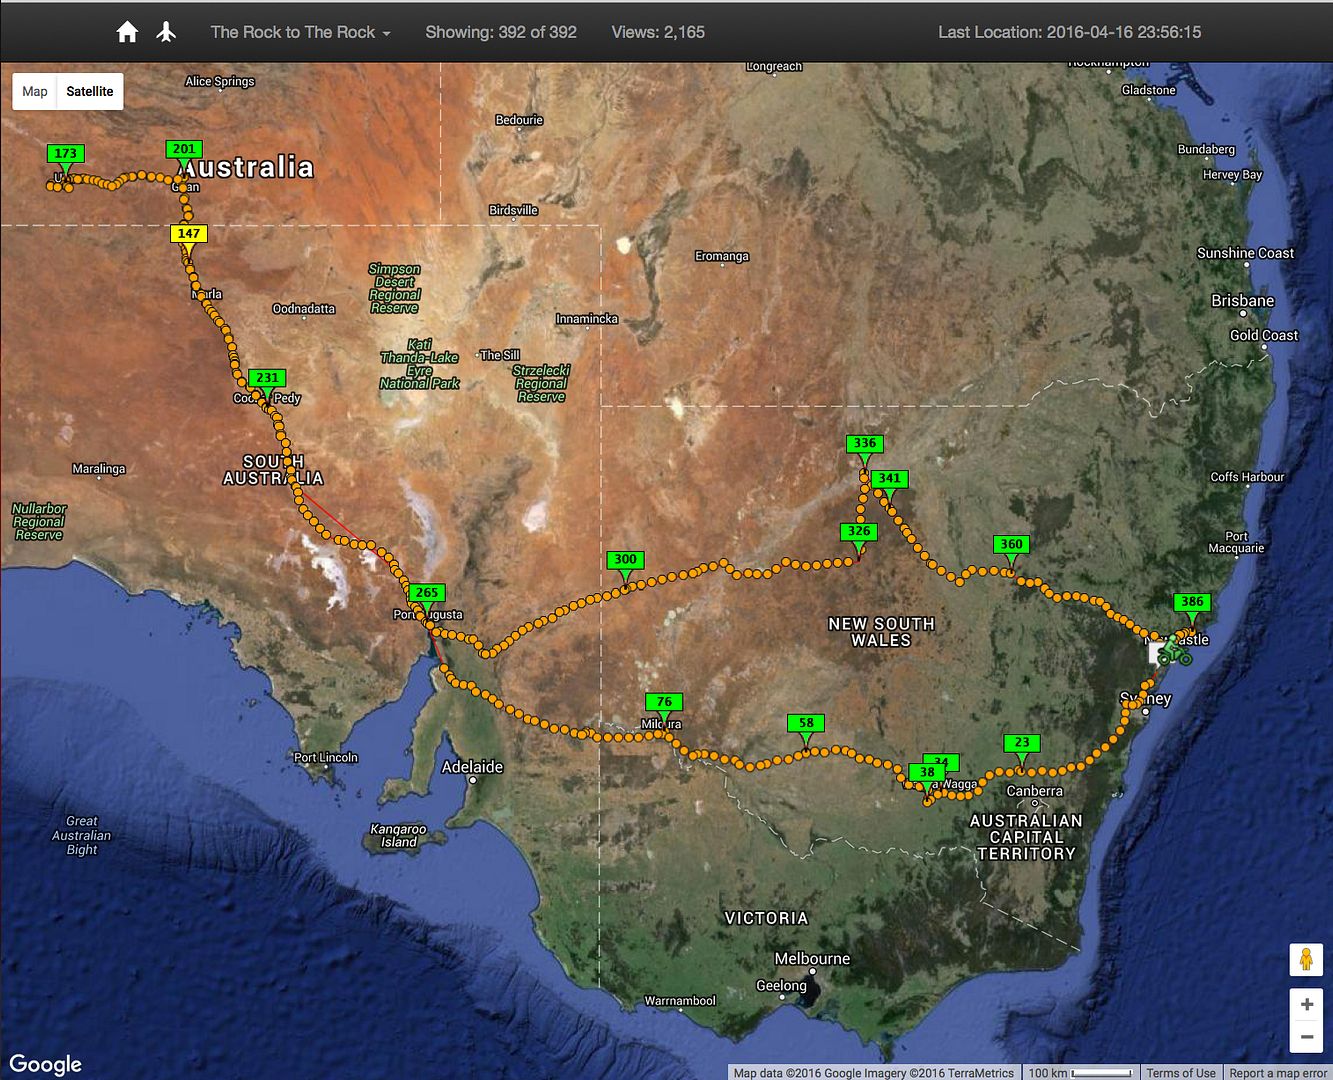Screen dimensions: 1333x1080
Task: Click the Warrnambool map label
Action: [680, 1001]
